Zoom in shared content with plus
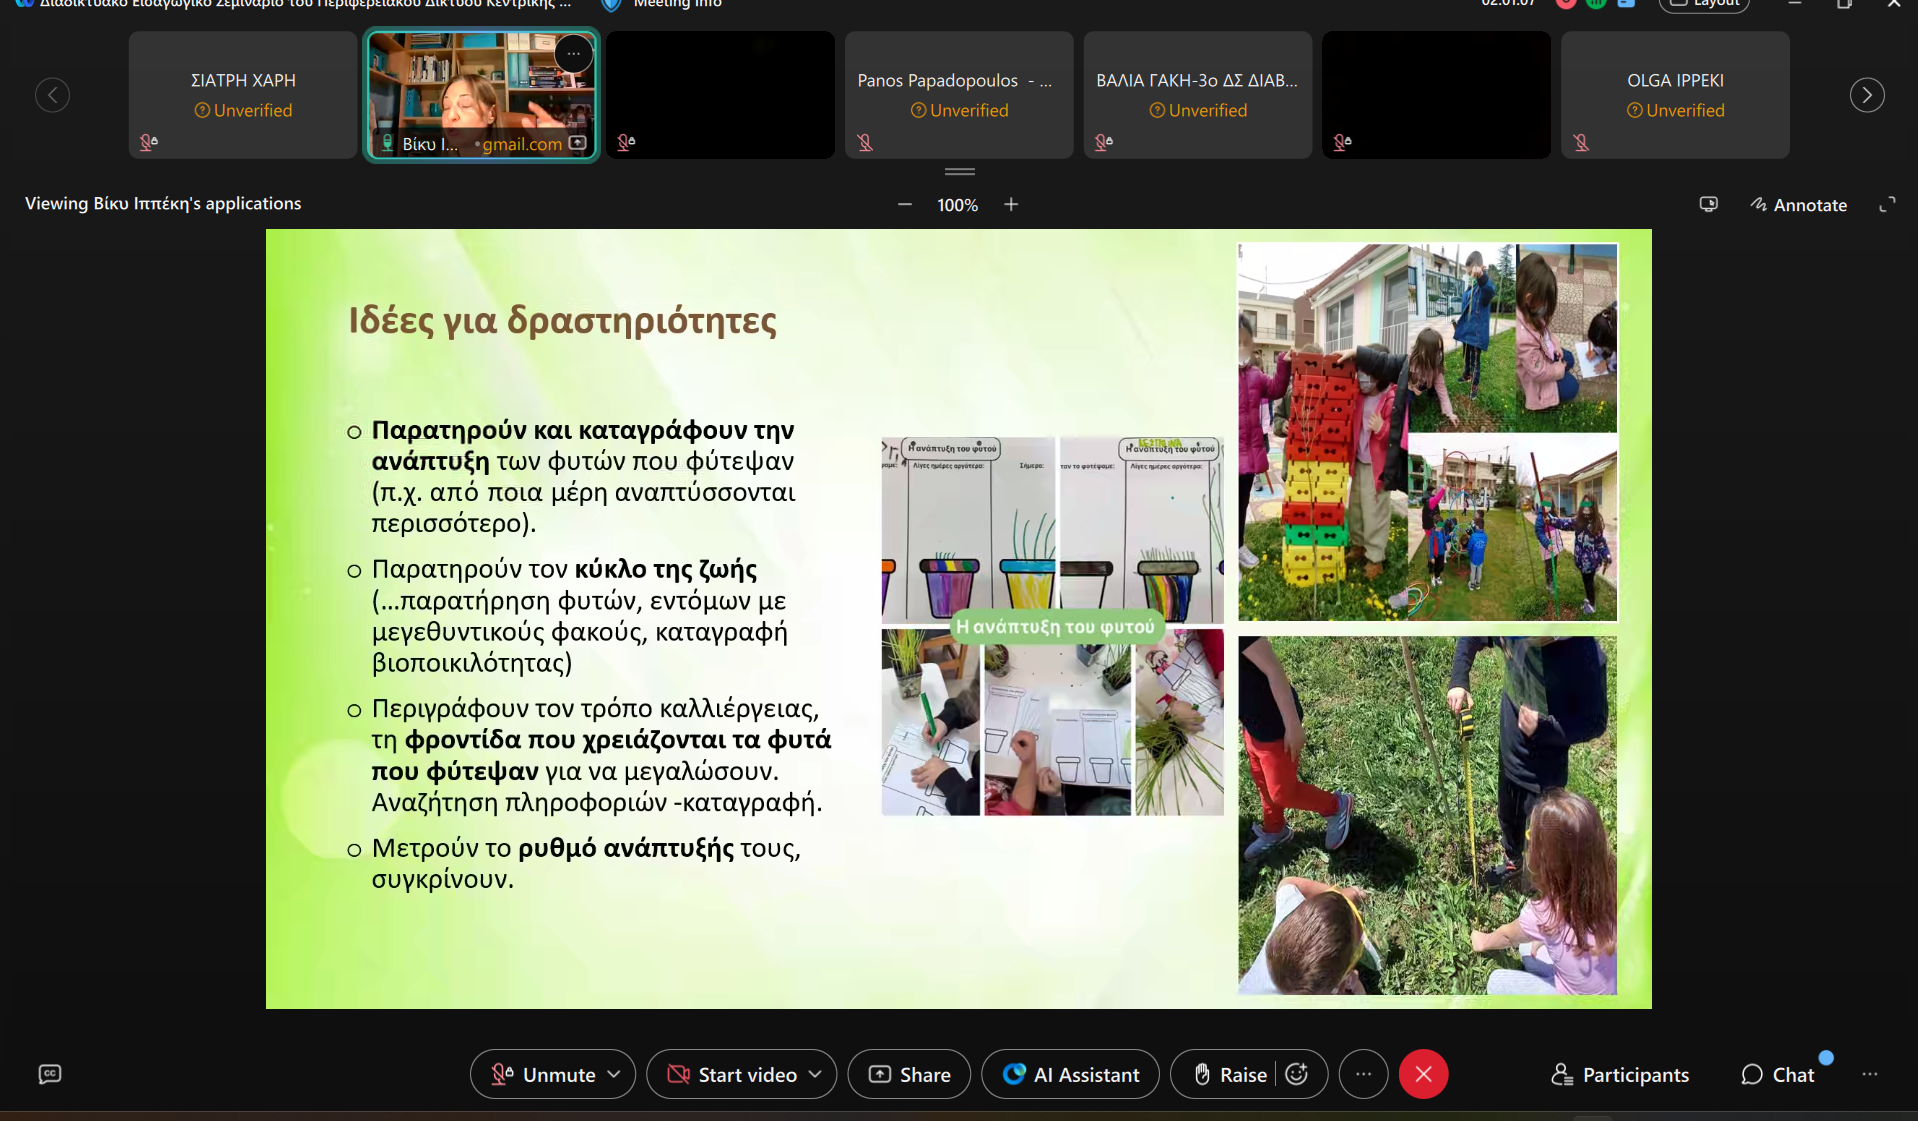Image resolution: width=1918 pixels, height=1121 pixels. tap(1011, 205)
